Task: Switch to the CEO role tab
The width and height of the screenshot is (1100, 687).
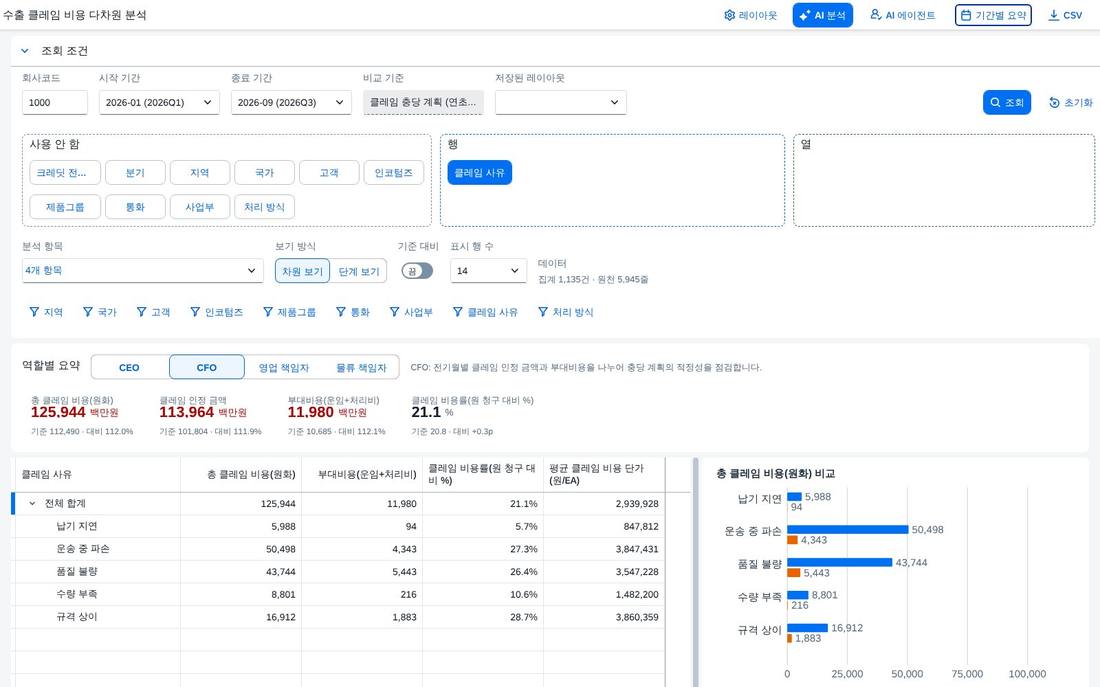Action: (x=129, y=367)
